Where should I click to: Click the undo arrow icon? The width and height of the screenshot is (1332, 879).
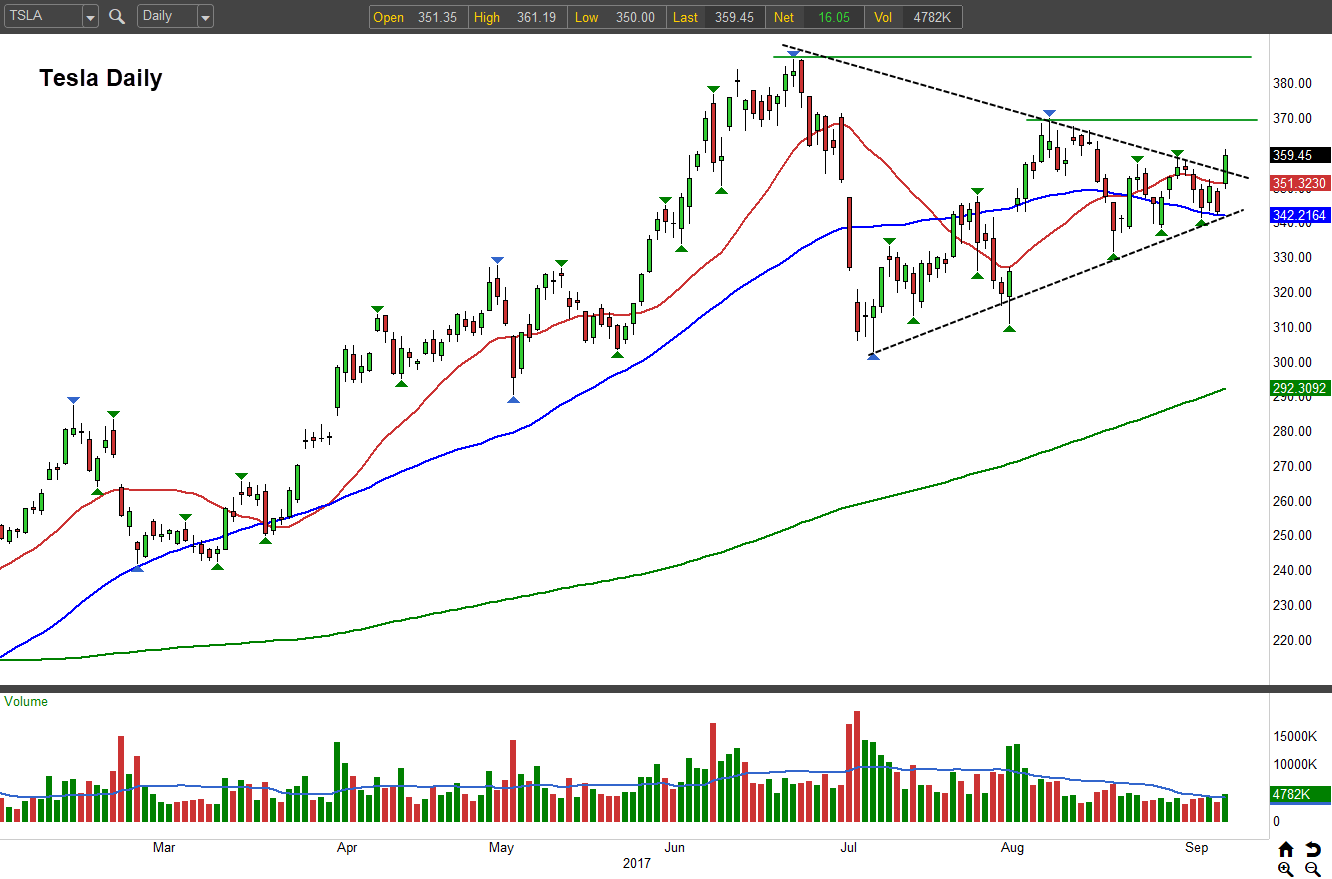pyautogui.click(x=1312, y=849)
